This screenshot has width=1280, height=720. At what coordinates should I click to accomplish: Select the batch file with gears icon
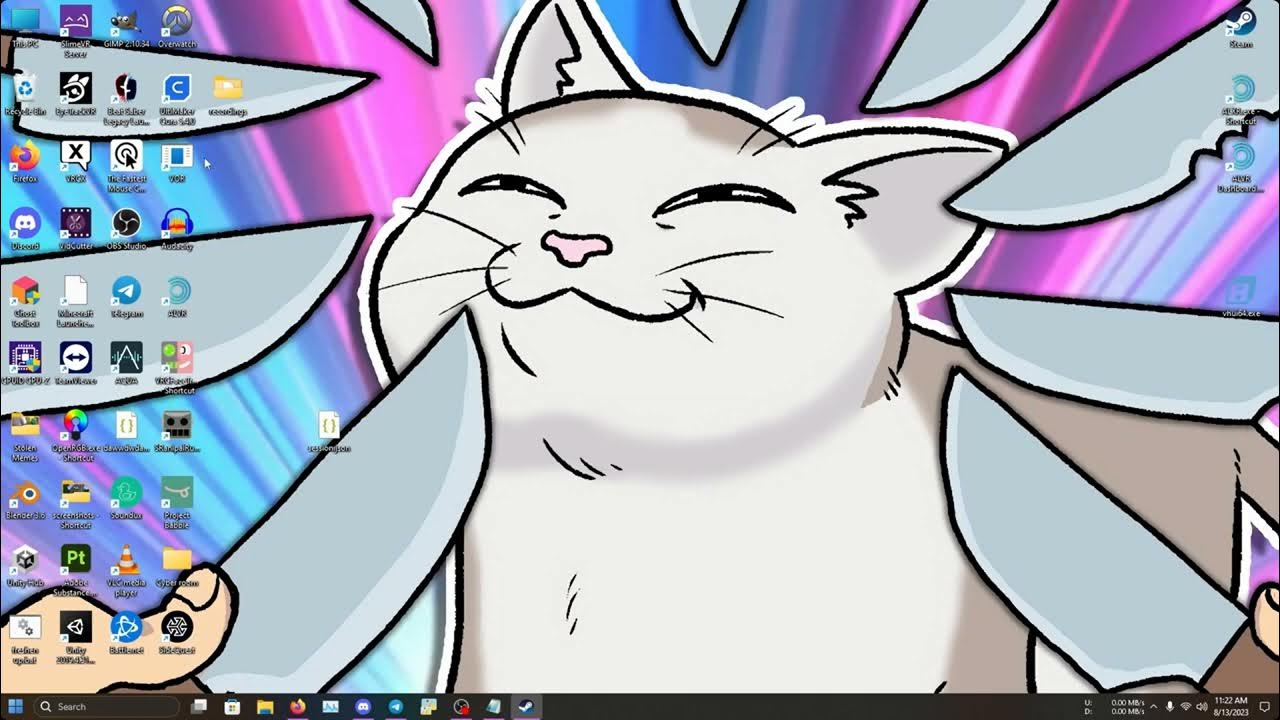pyautogui.click(x=25, y=637)
